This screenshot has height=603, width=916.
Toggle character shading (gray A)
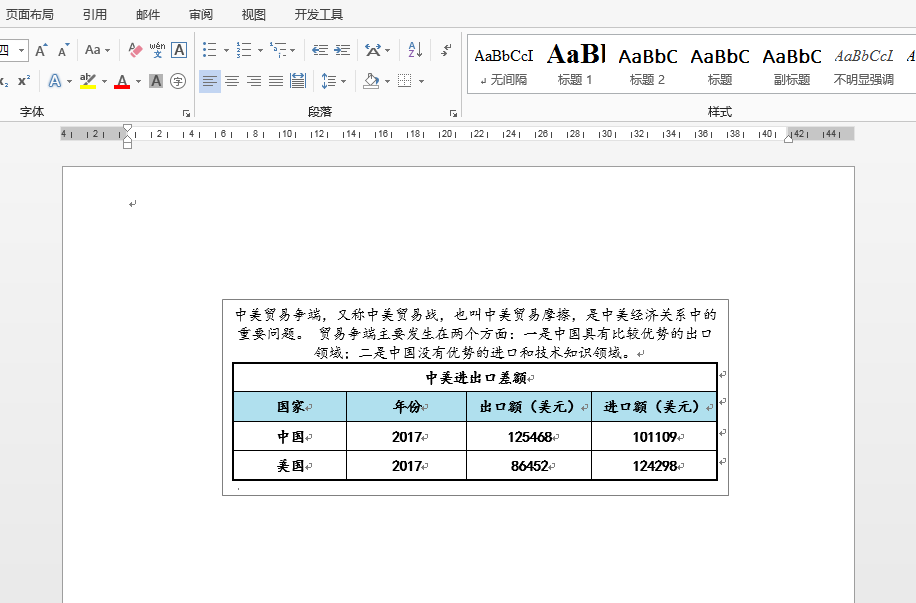click(156, 81)
